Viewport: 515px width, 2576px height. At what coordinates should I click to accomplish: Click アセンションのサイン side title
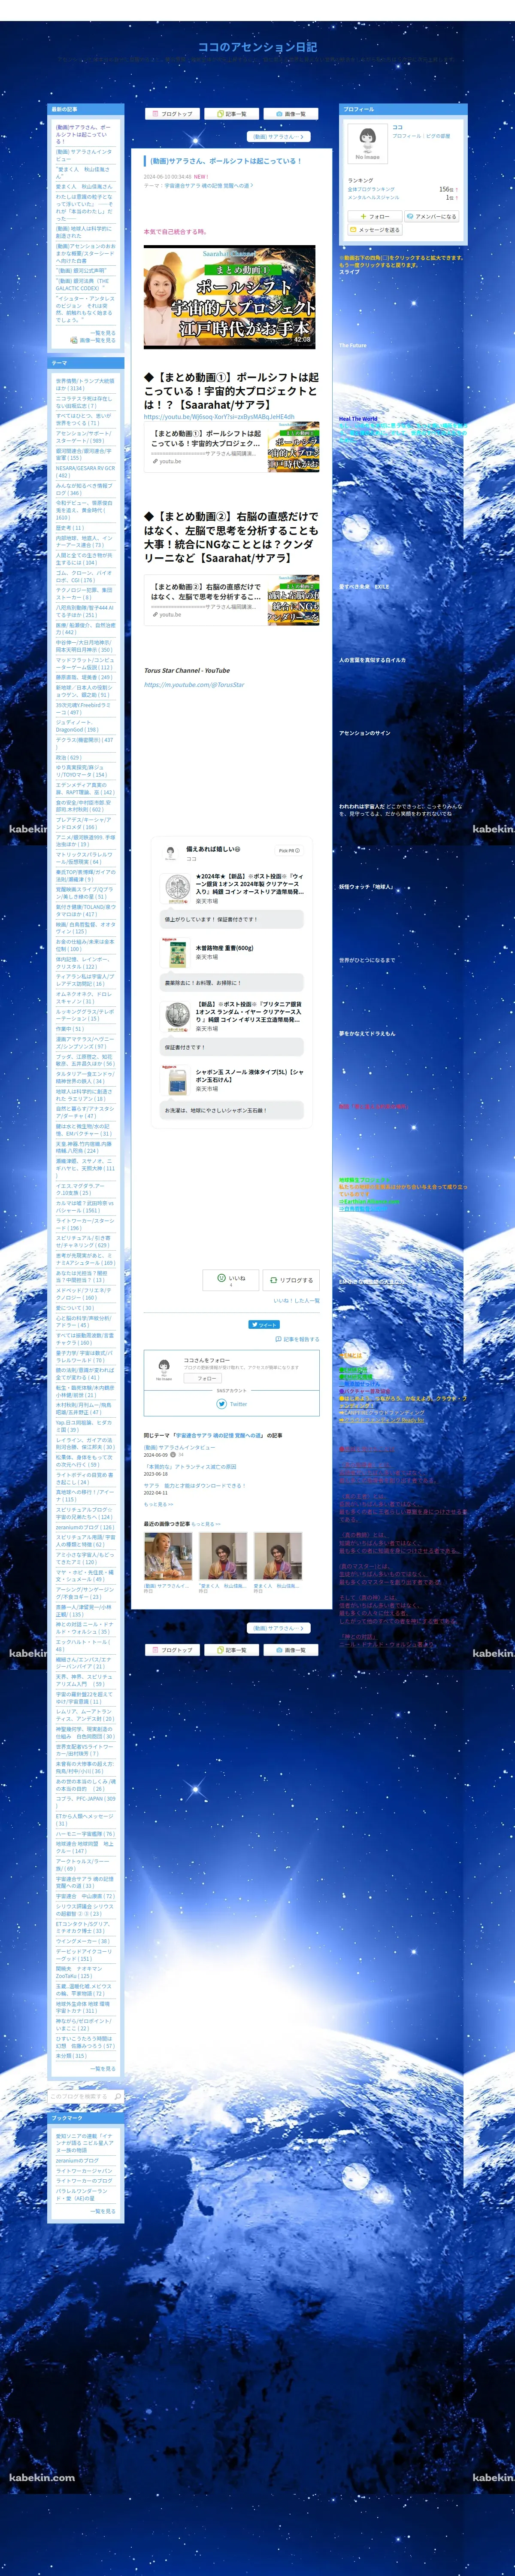coord(364,733)
